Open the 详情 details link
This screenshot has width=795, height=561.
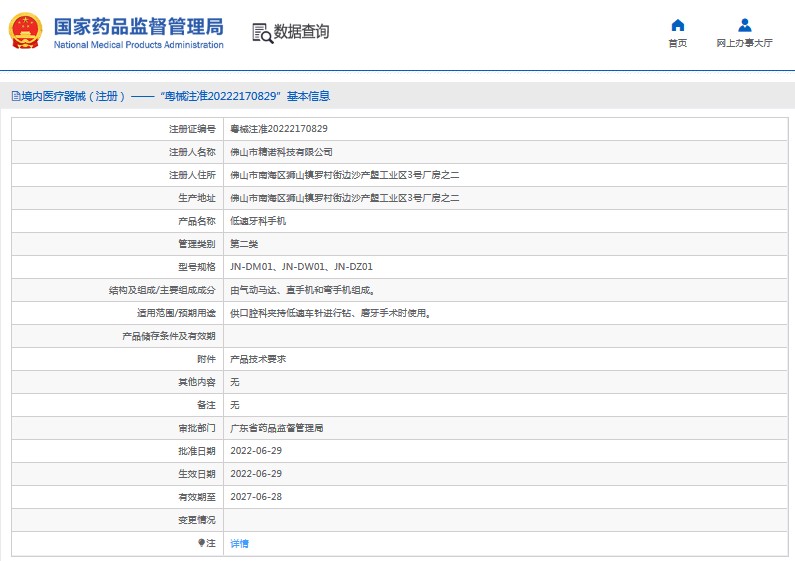click(x=239, y=543)
